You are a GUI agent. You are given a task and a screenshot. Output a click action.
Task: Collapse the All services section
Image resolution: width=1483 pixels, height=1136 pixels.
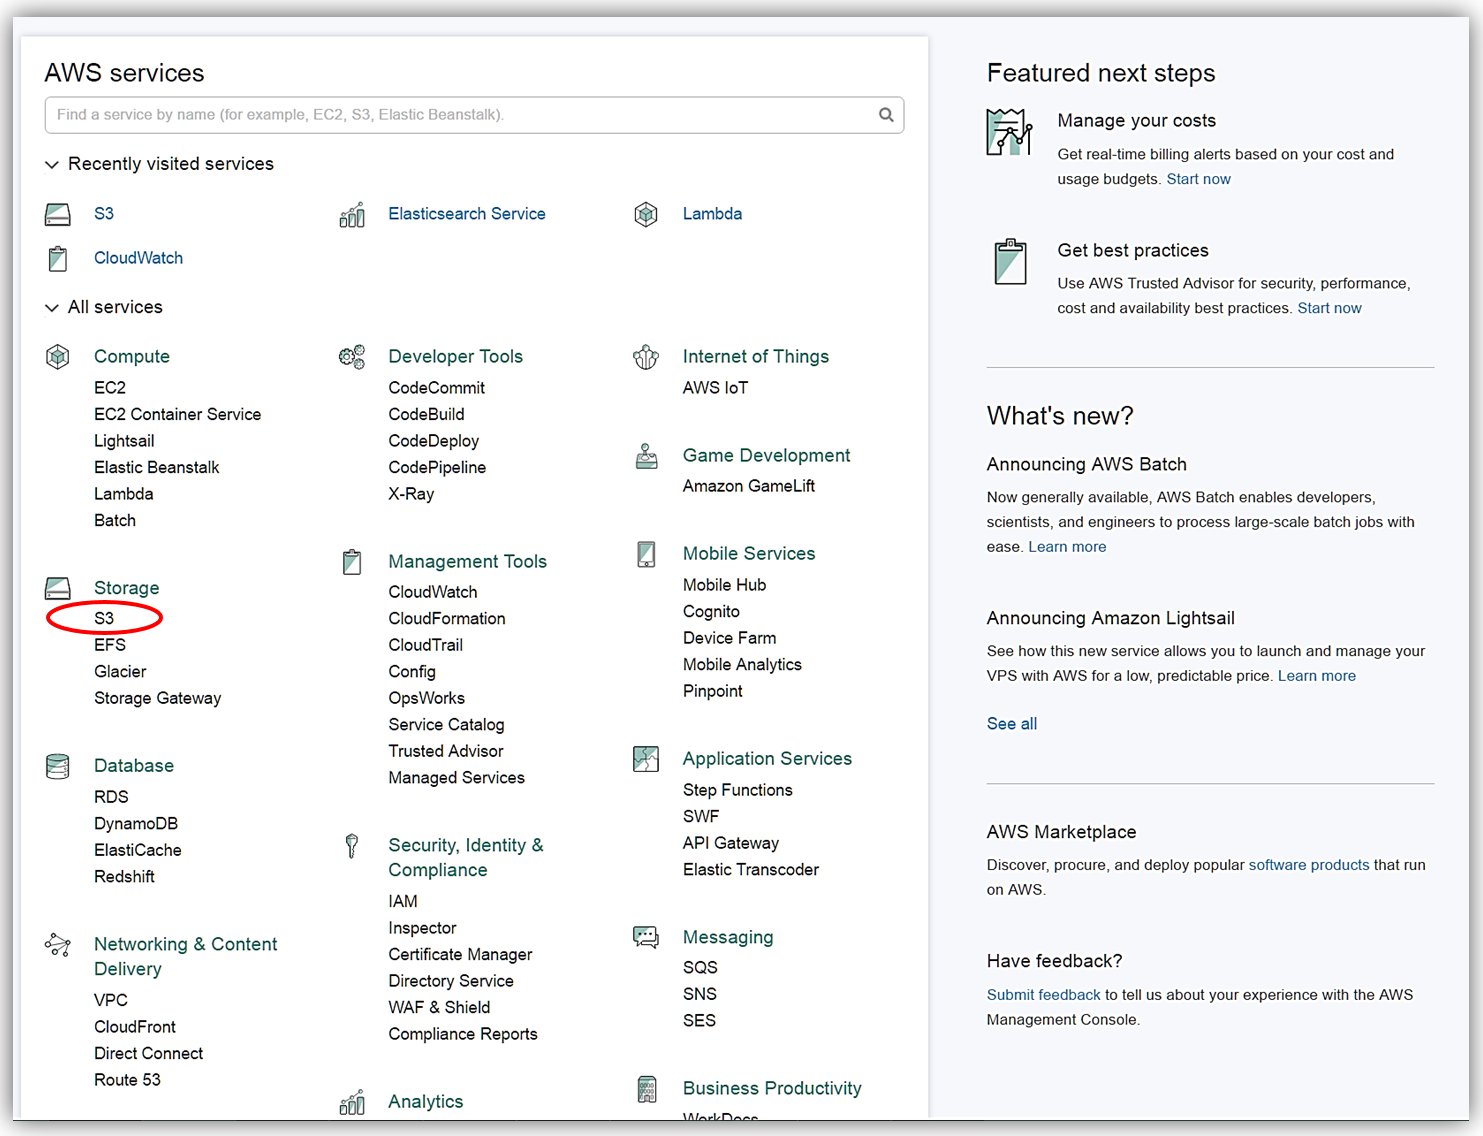point(52,308)
